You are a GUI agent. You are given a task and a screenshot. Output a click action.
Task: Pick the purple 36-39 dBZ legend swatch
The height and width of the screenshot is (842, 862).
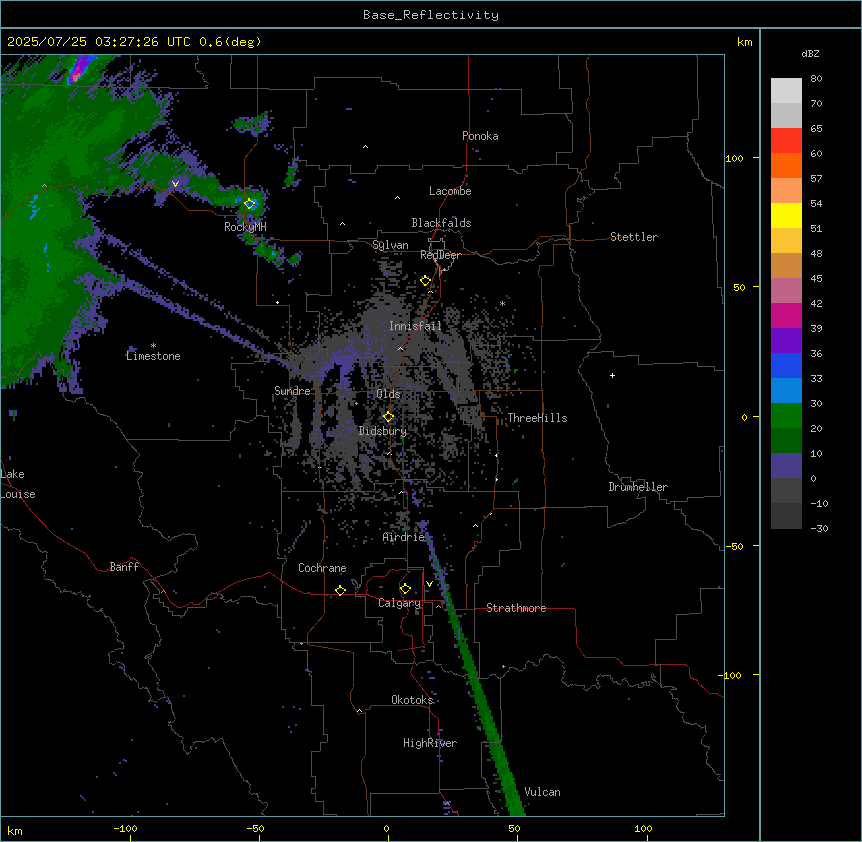tap(786, 341)
